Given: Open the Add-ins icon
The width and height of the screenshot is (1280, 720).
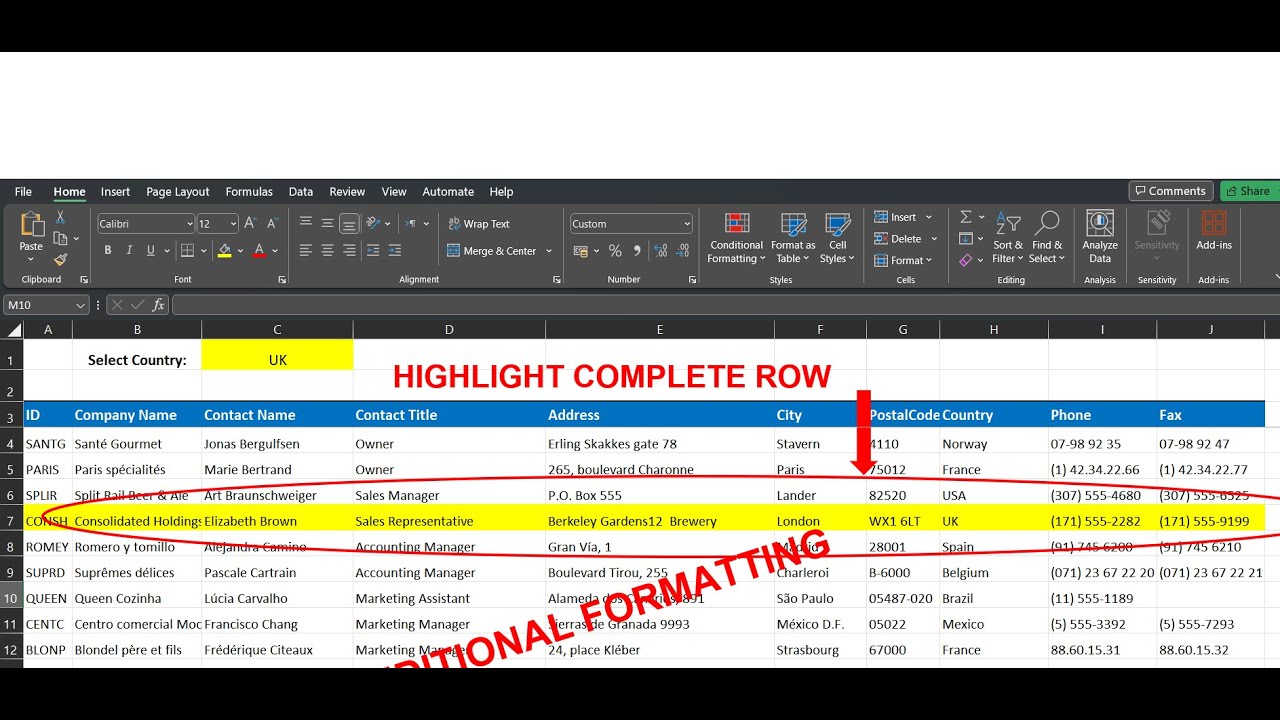Looking at the screenshot, I should (1214, 231).
